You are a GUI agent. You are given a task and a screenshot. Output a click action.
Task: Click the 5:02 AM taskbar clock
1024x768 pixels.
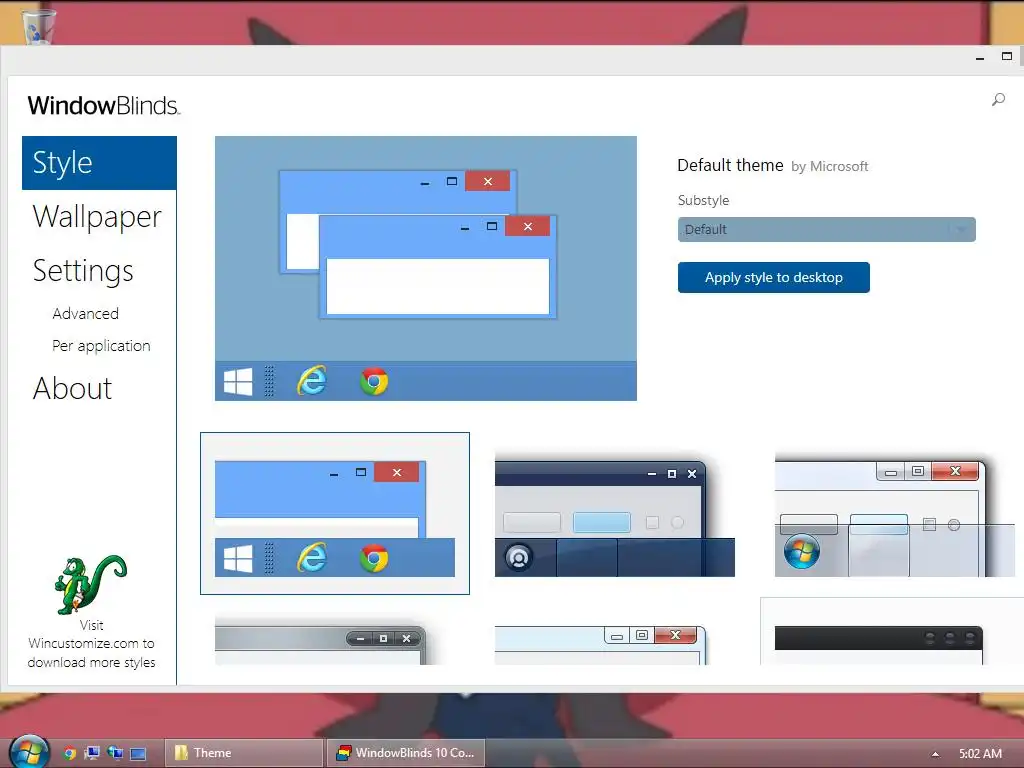[x=980, y=754]
